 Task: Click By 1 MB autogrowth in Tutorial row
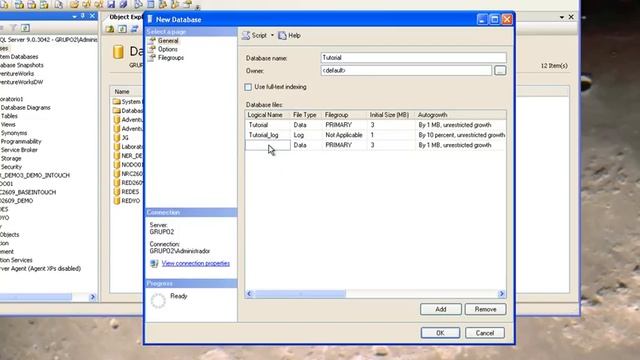click(x=461, y=125)
